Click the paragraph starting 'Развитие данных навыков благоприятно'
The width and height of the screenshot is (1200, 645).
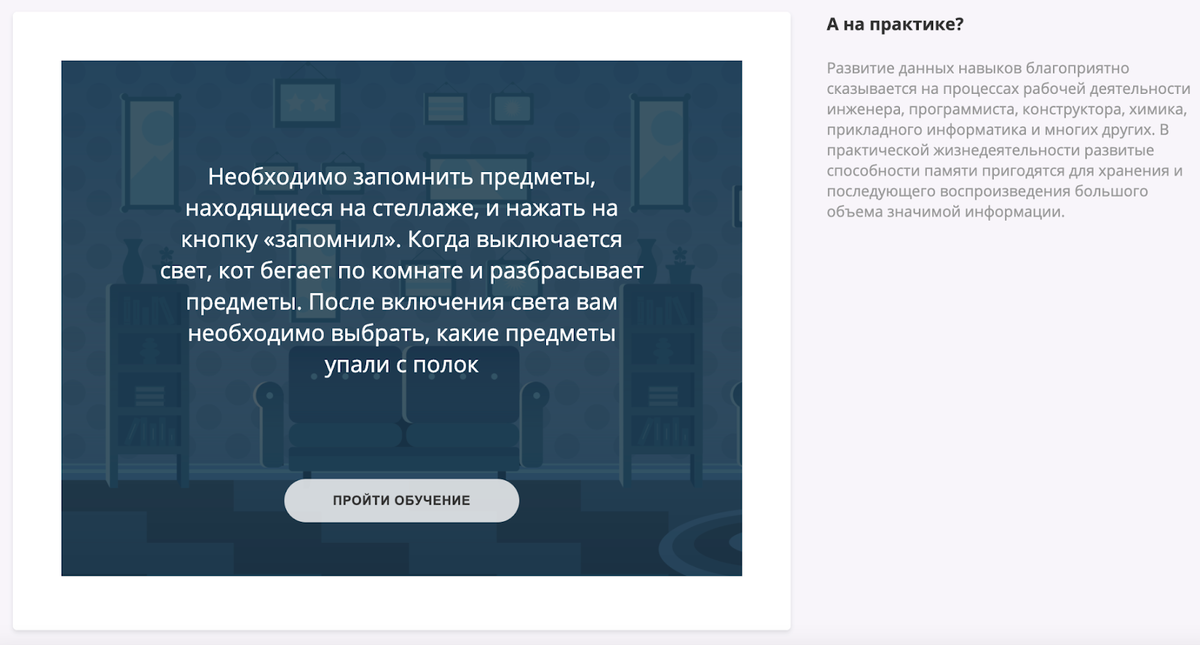click(x=1007, y=140)
